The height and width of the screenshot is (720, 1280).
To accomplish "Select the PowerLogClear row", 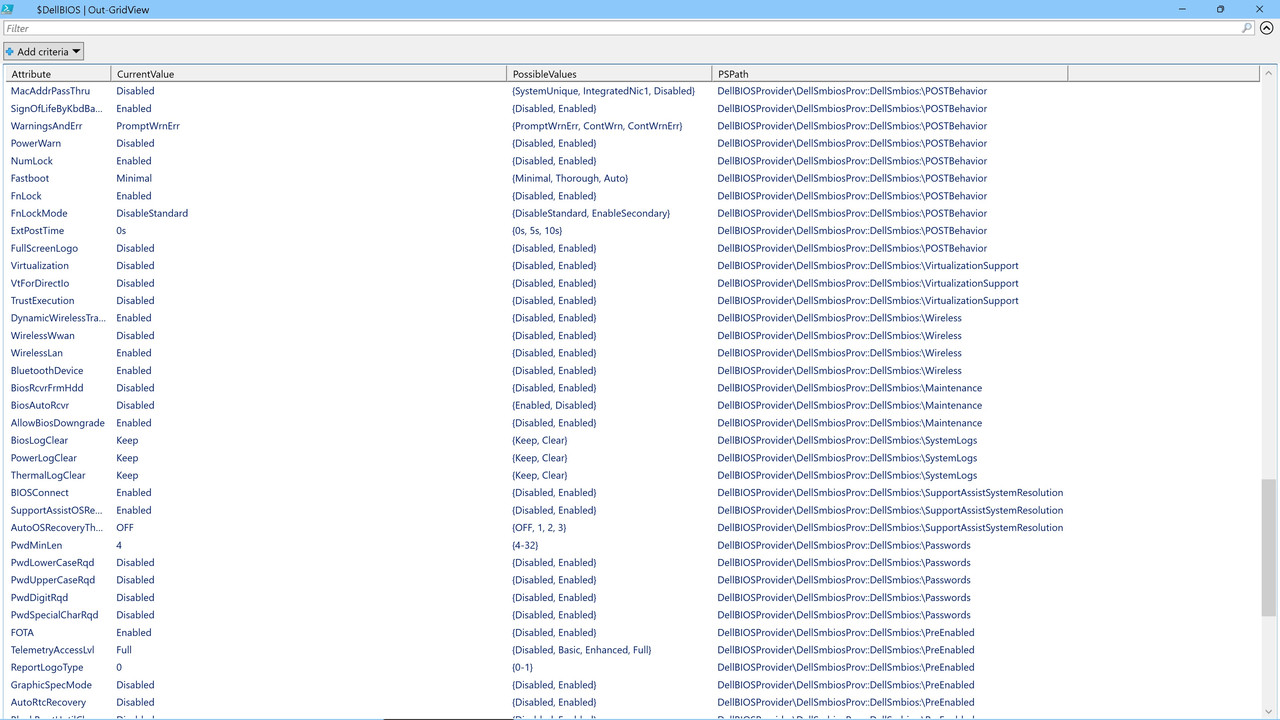I will [x=632, y=458].
